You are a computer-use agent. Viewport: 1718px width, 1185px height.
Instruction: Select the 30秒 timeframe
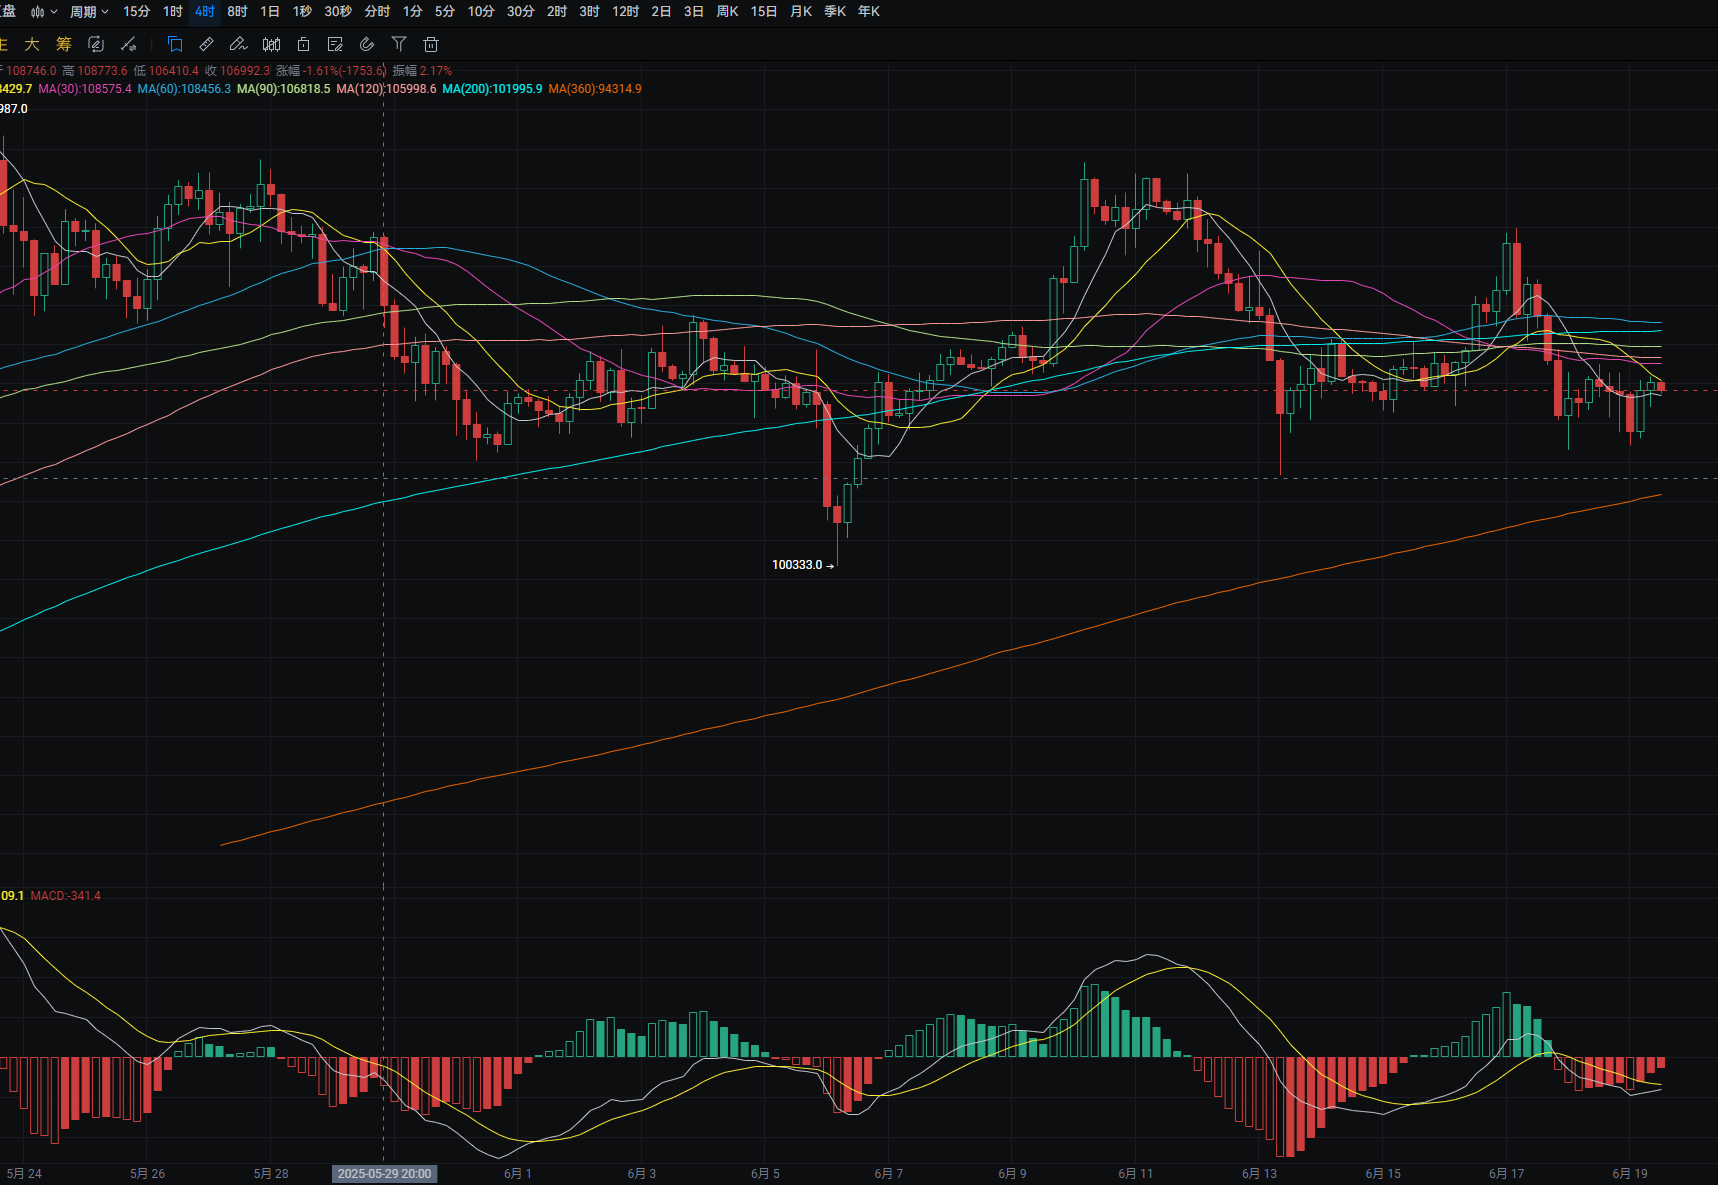(338, 12)
